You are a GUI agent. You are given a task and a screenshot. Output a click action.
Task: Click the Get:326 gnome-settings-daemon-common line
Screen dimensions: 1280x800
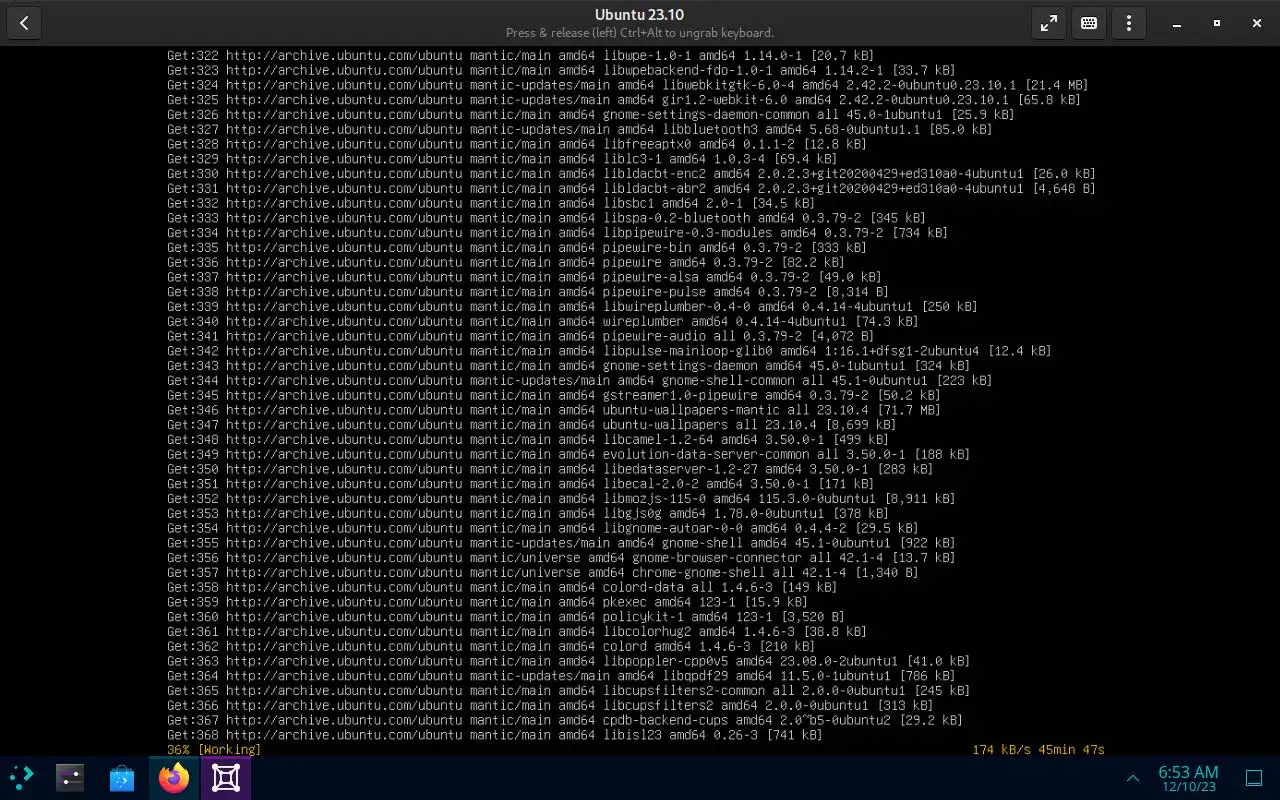click(x=590, y=115)
